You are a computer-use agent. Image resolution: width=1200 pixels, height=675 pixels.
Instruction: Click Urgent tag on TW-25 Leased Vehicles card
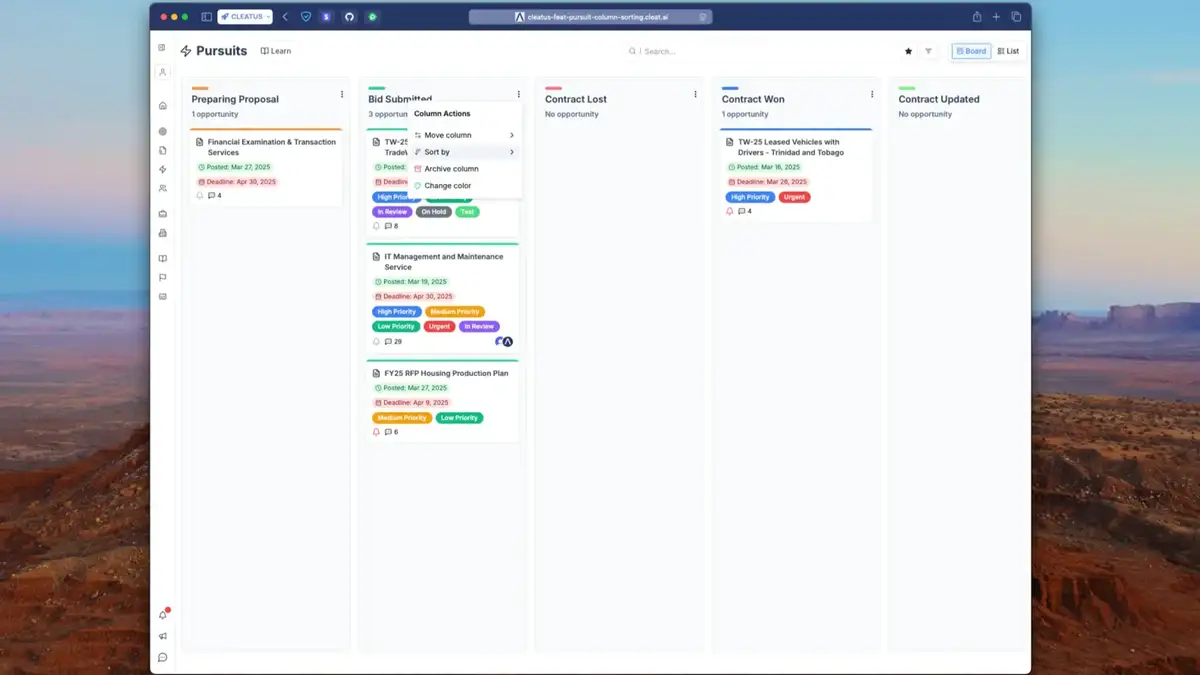click(796, 197)
